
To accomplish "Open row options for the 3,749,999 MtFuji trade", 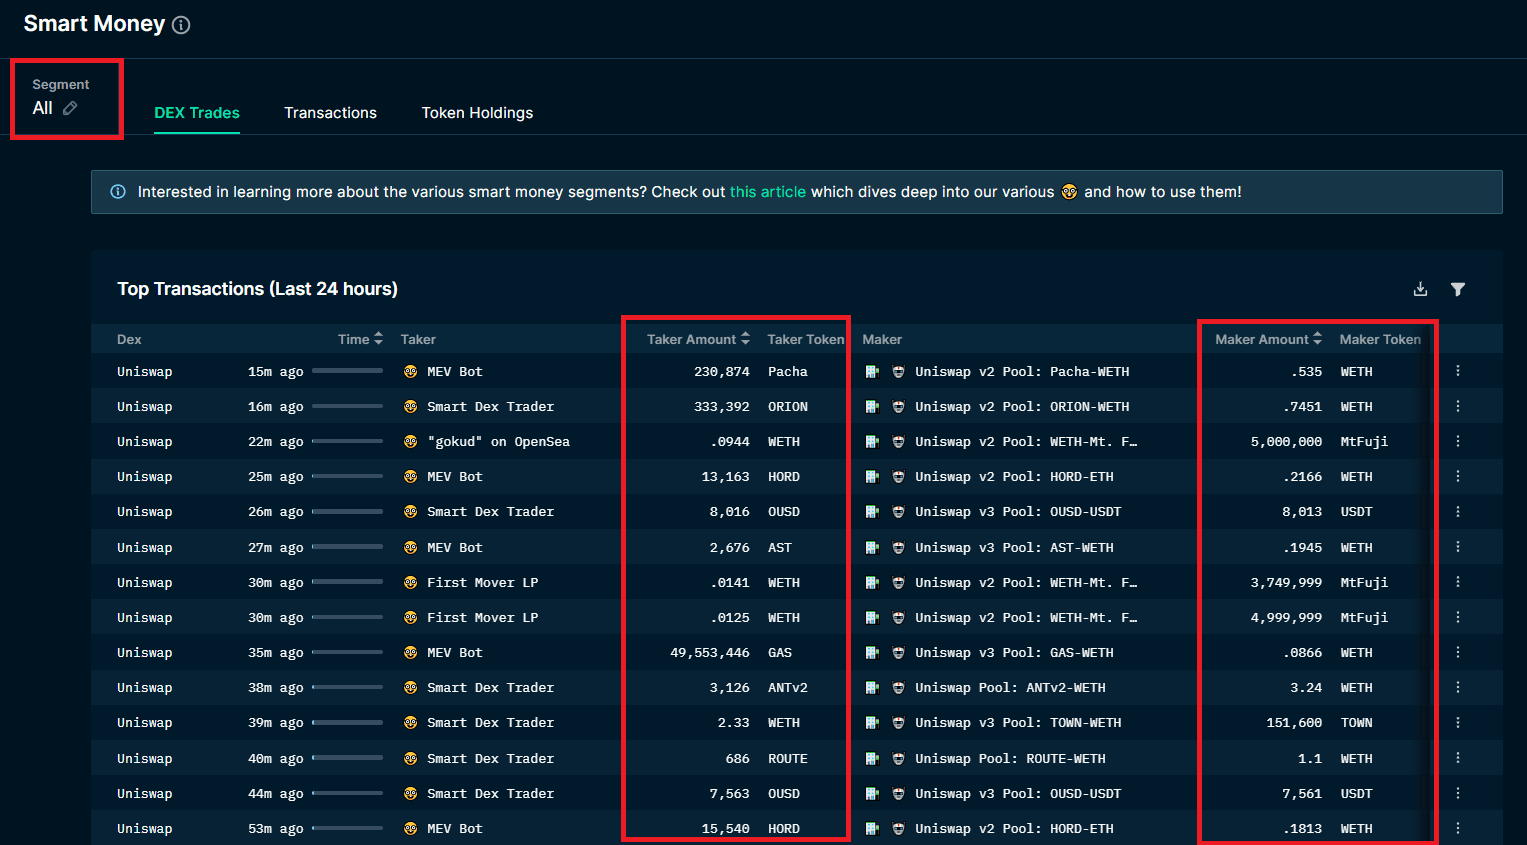I will click(1458, 582).
